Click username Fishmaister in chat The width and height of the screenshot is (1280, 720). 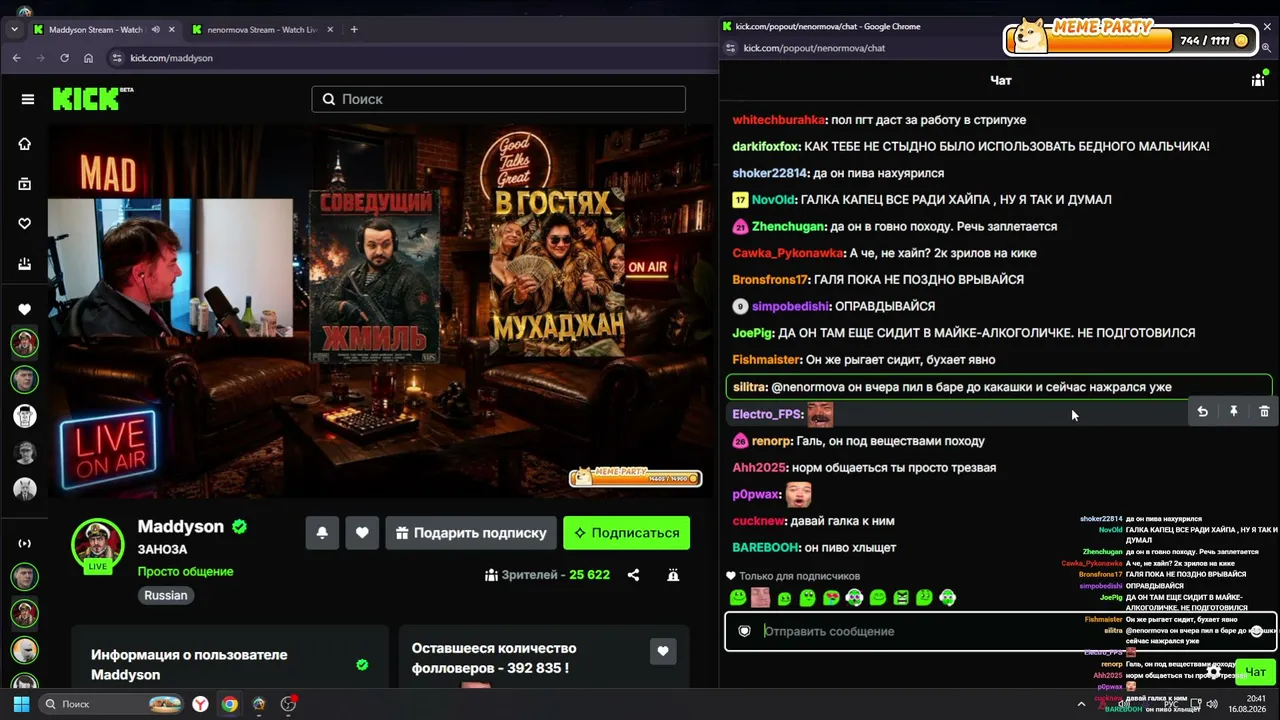point(767,360)
